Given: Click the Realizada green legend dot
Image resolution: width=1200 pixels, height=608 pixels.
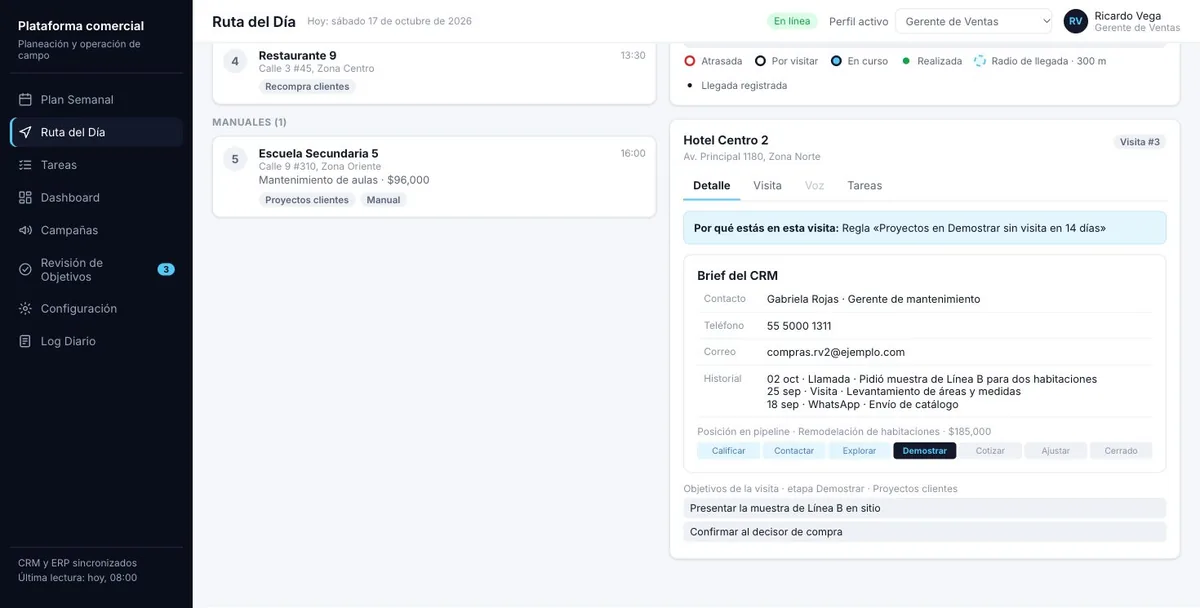Looking at the screenshot, I should click(906, 61).
